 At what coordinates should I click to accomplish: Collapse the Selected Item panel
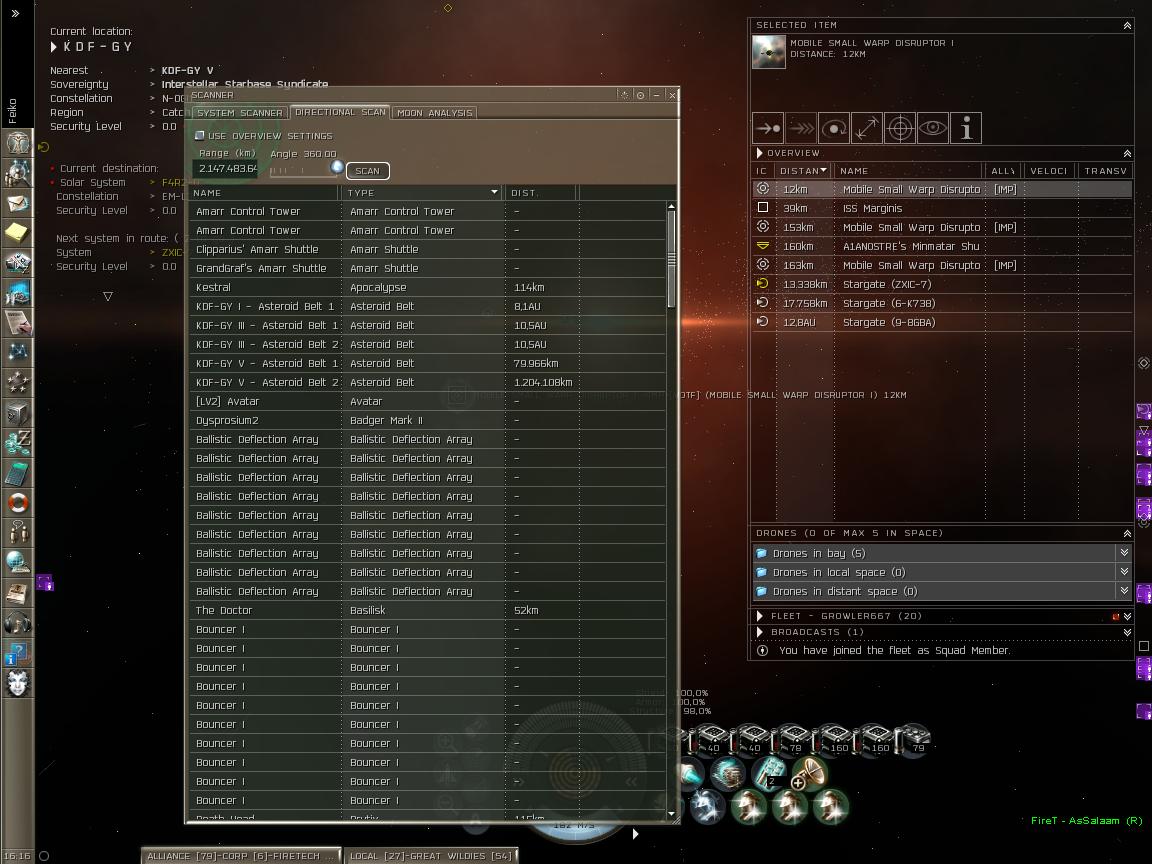(x=1127, y=26)
